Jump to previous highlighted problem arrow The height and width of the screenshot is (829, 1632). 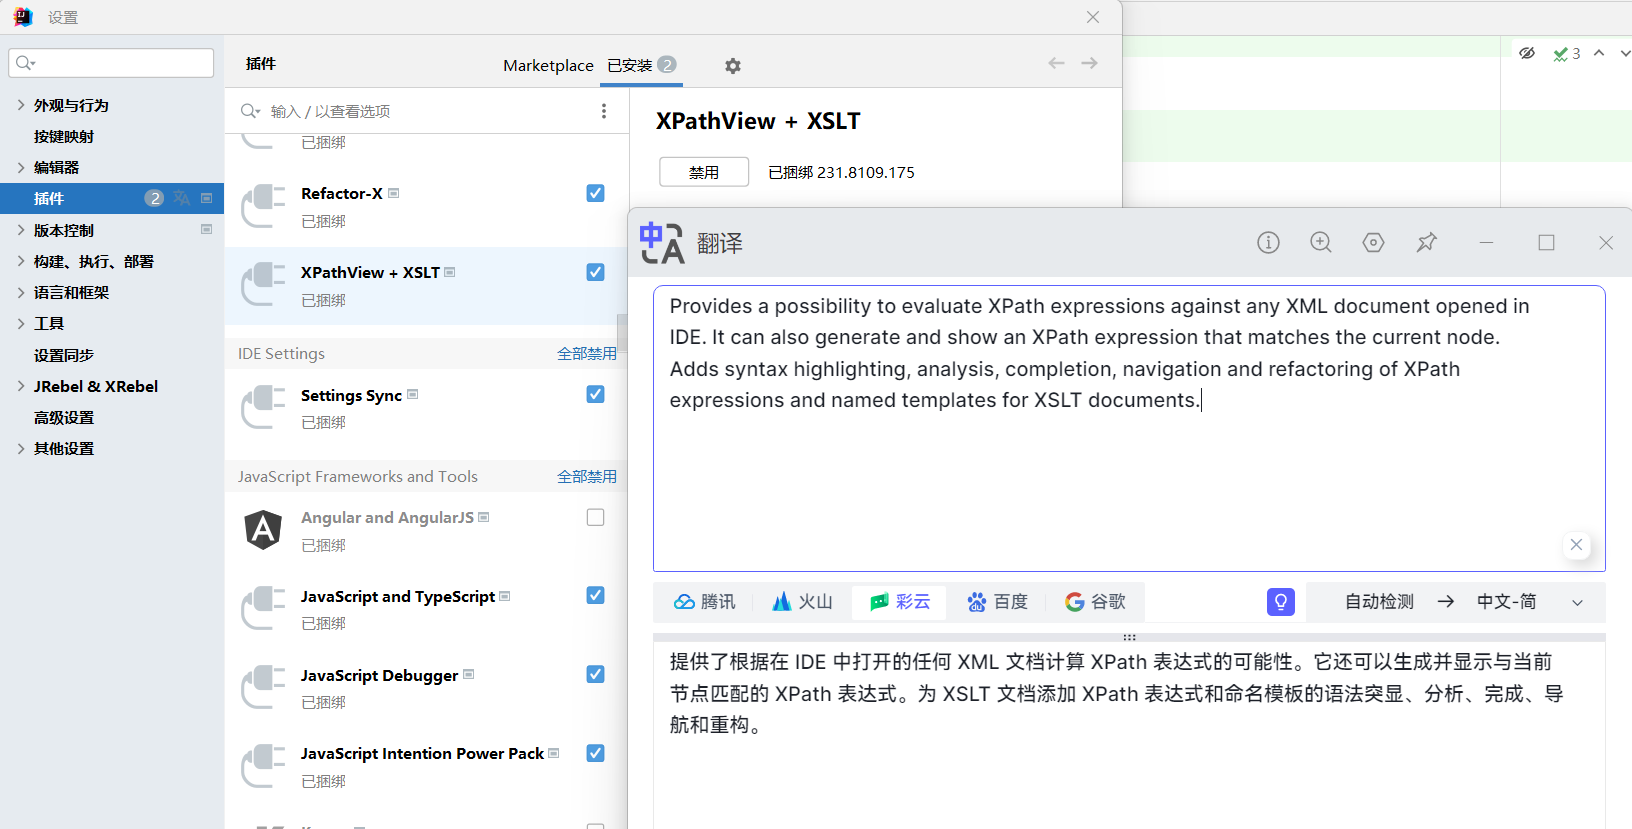click(1599, 53)
